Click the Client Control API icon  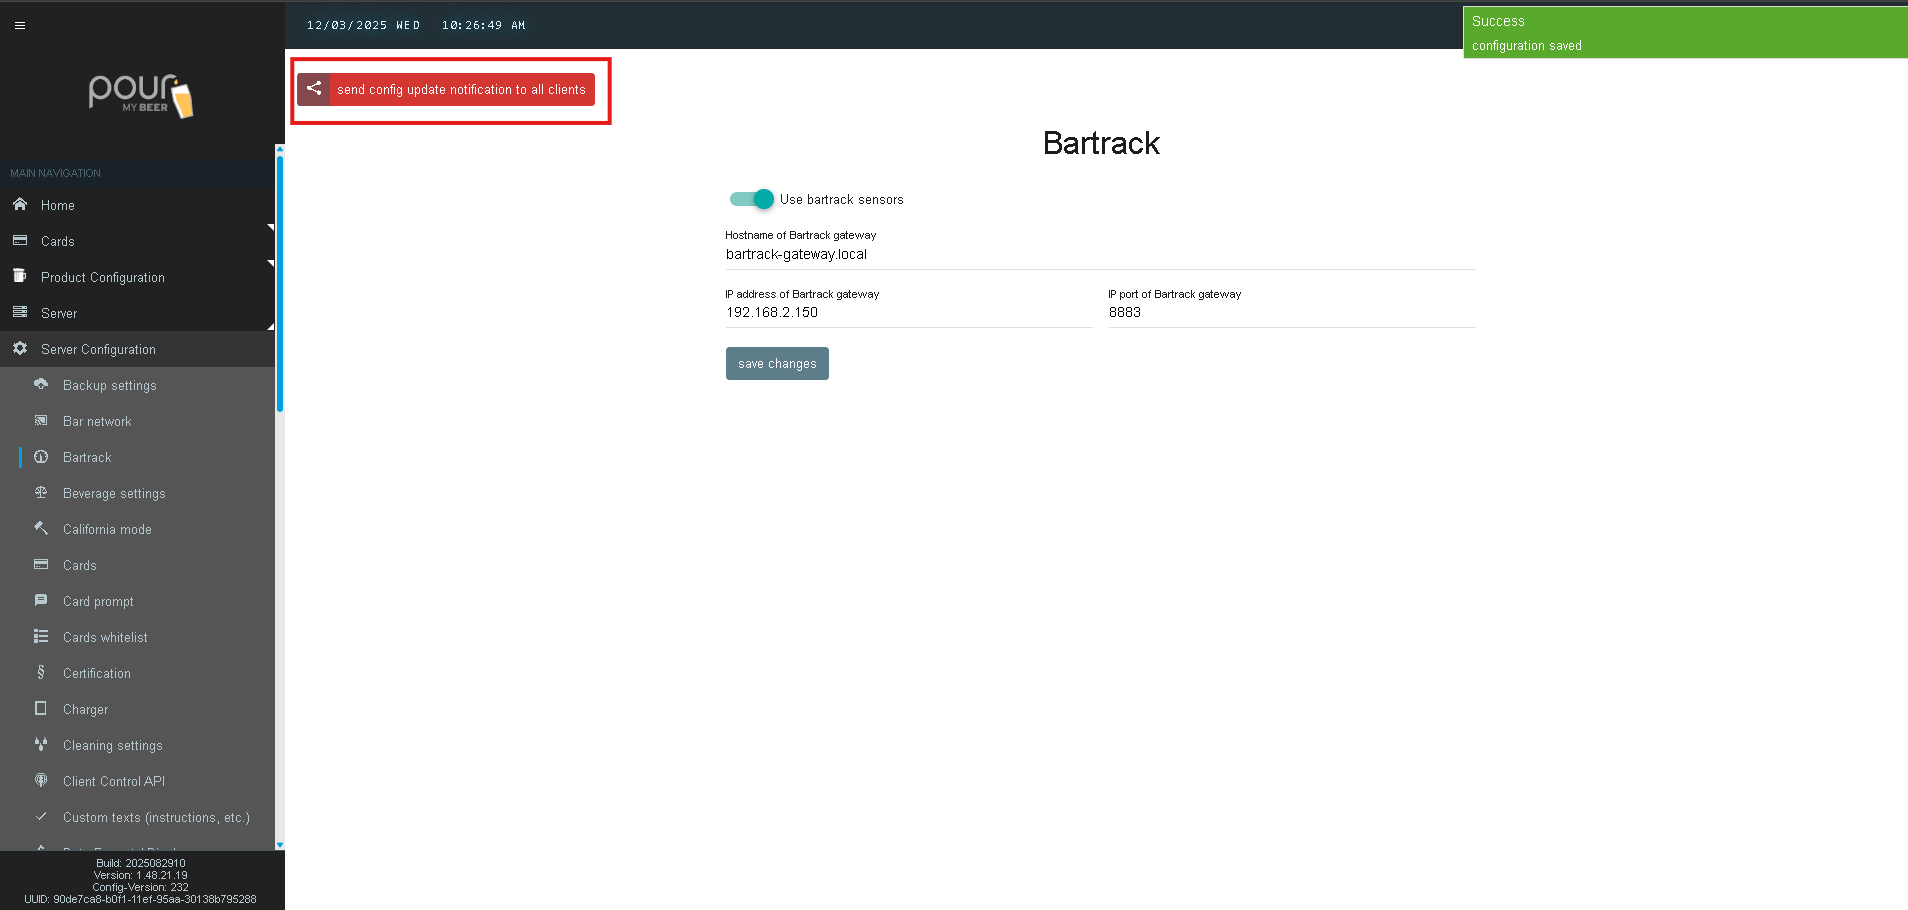[41, 781]
